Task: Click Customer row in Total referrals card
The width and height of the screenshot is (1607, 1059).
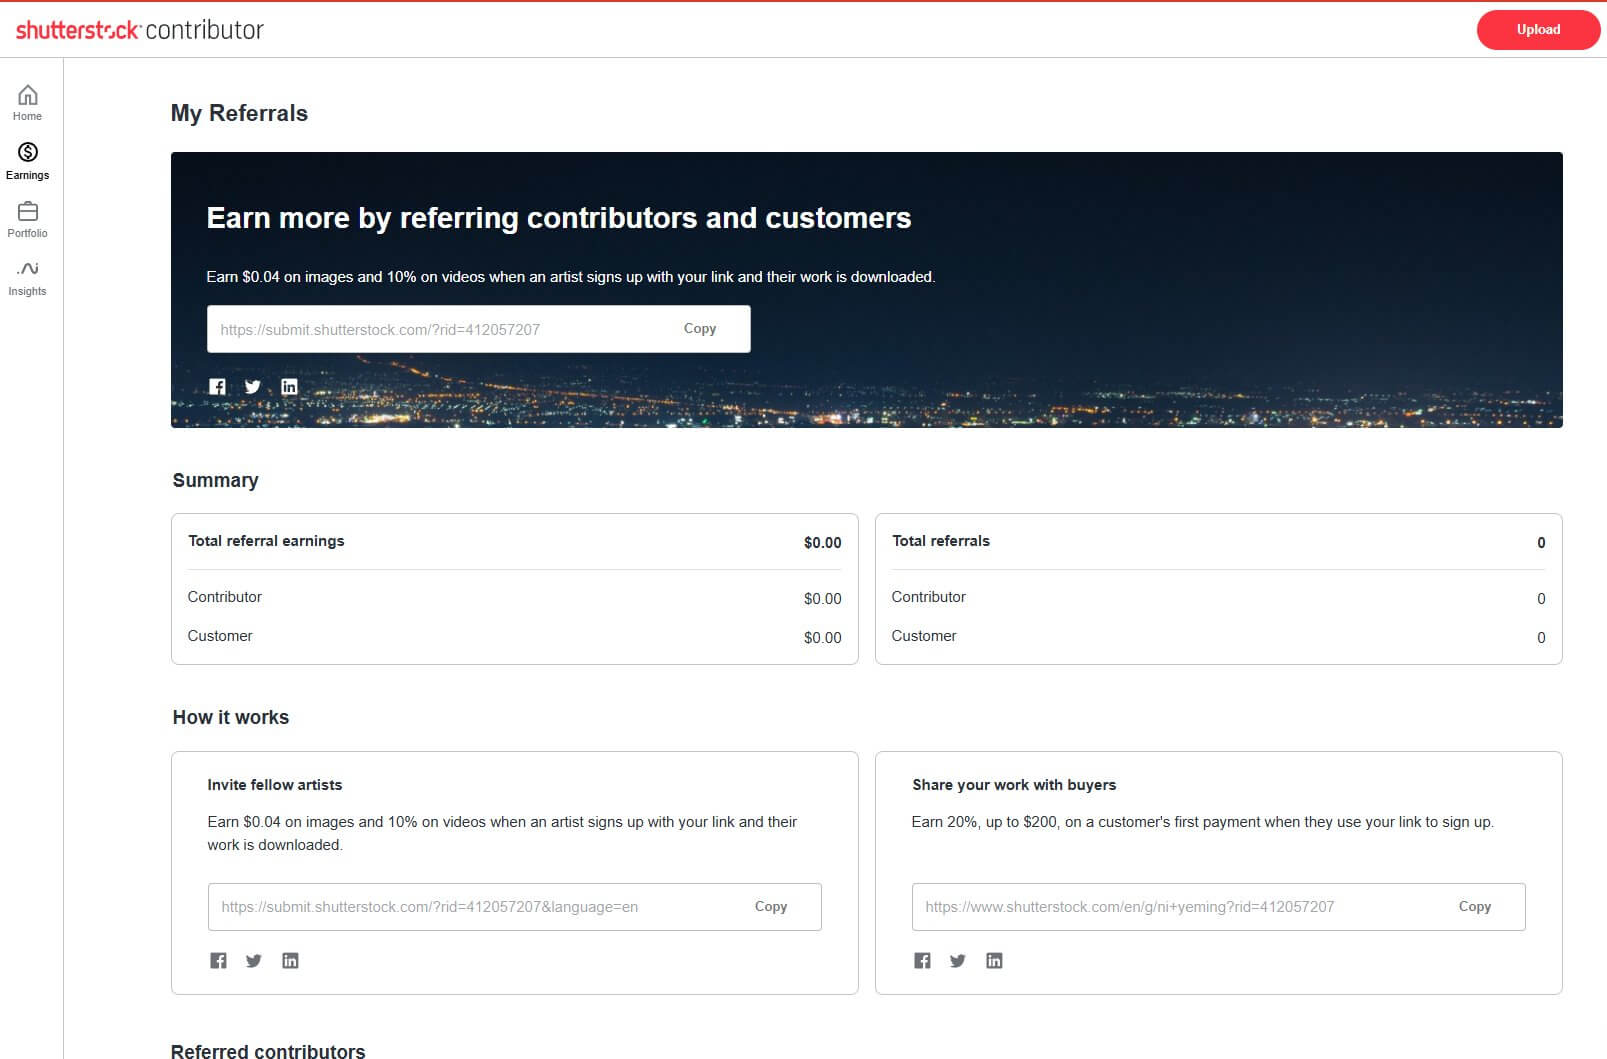Action: [1219, 637]
